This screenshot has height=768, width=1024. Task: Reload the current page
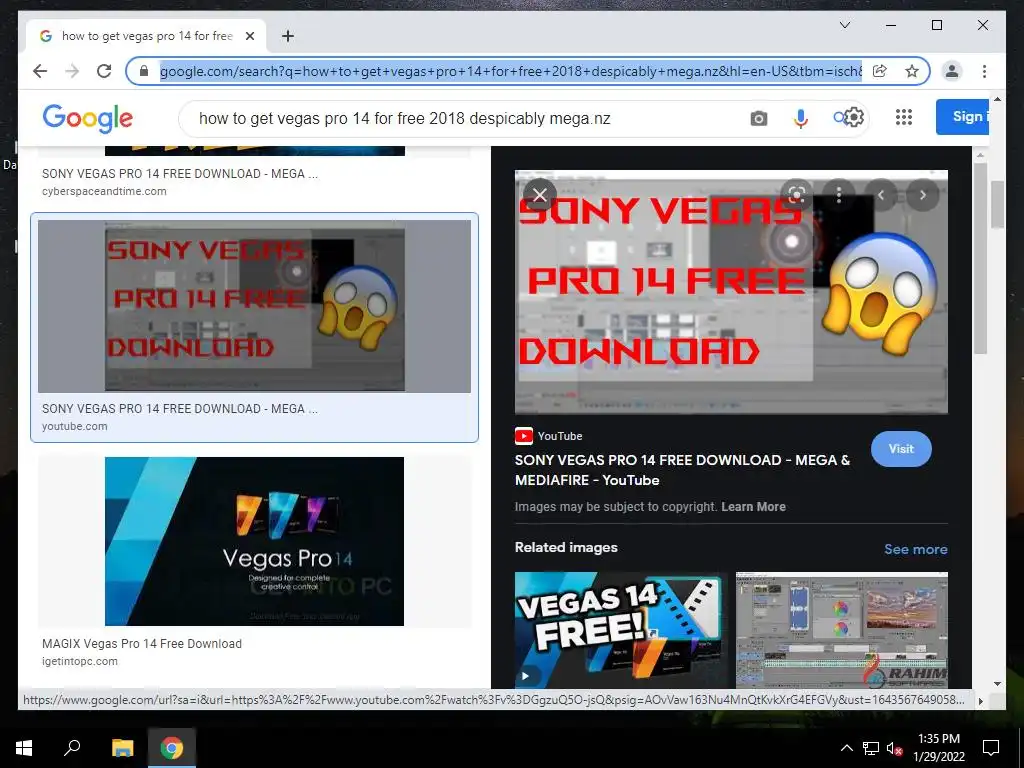(x=104, y=71)
